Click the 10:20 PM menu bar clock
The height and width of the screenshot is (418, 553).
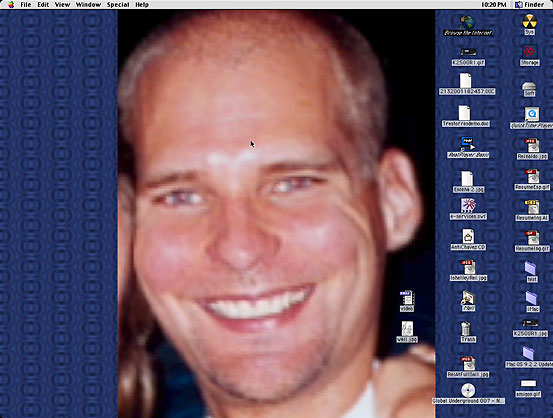click(x=494, y=5)
